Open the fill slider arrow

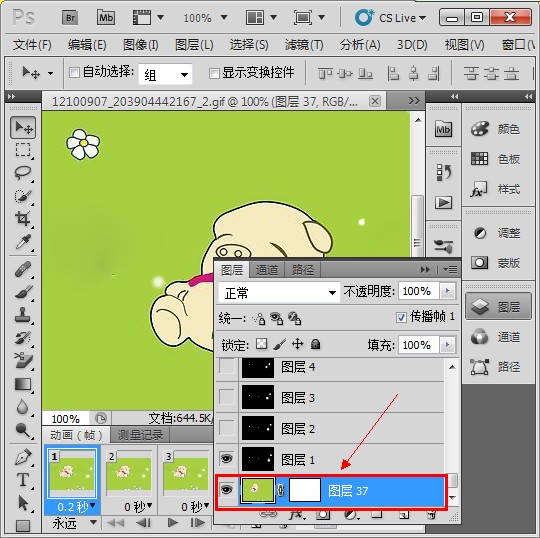coord(447,345)
